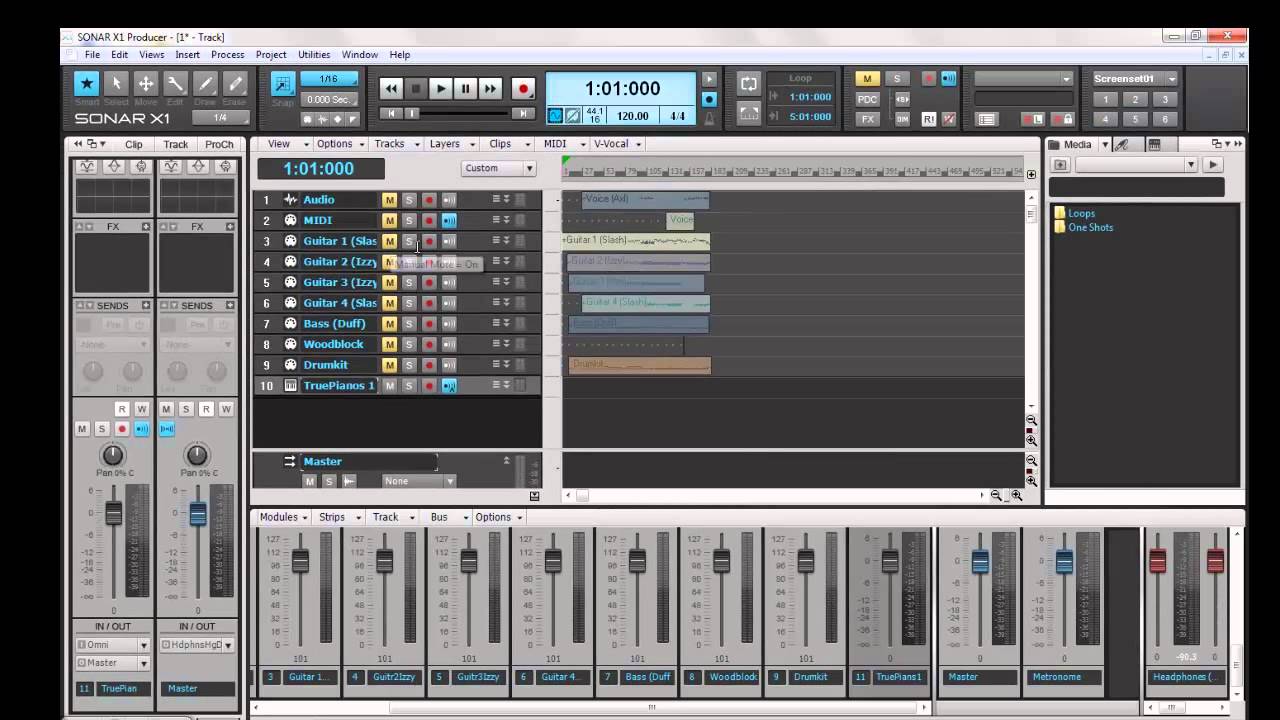Viewport: 1280px width, 720px height.
Task: Adjust the Drumkit console volume fader
Action: (x=806, y=562)
